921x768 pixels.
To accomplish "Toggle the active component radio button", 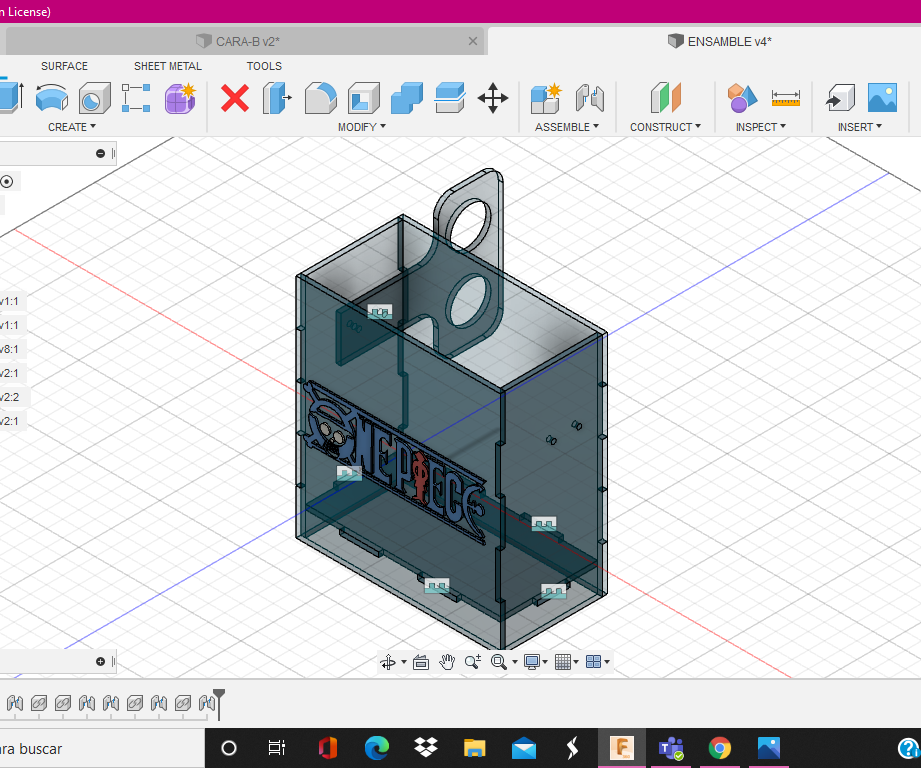I will [x=7, y=181].
